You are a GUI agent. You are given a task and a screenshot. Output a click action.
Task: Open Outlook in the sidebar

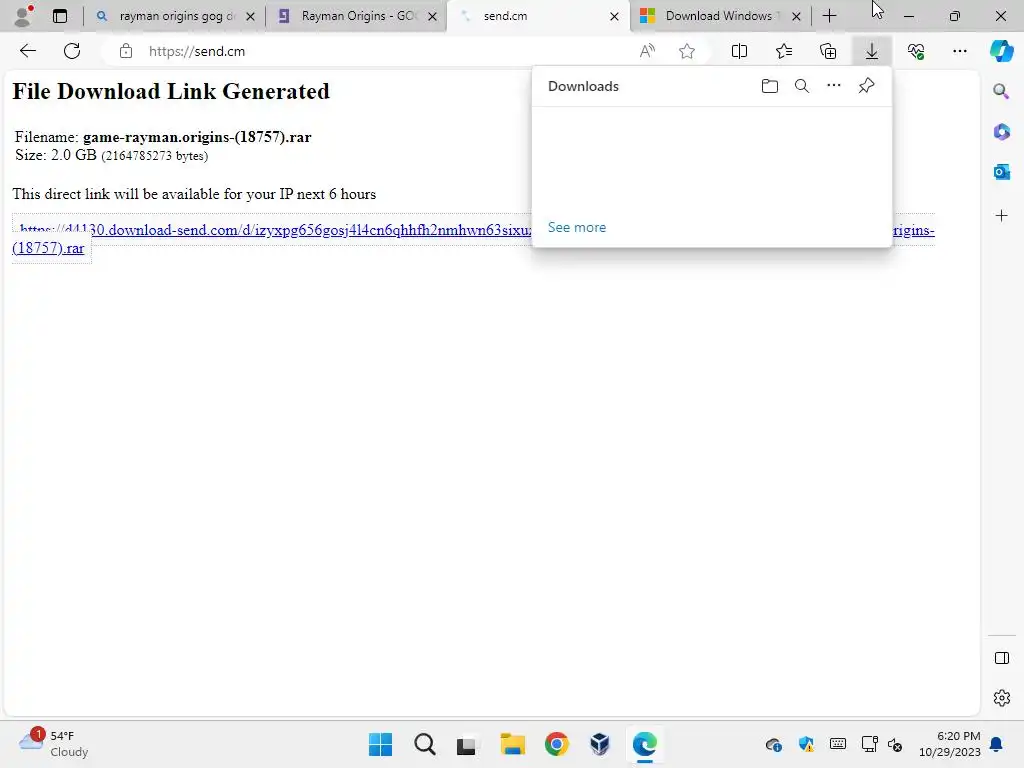[1001, 172]
